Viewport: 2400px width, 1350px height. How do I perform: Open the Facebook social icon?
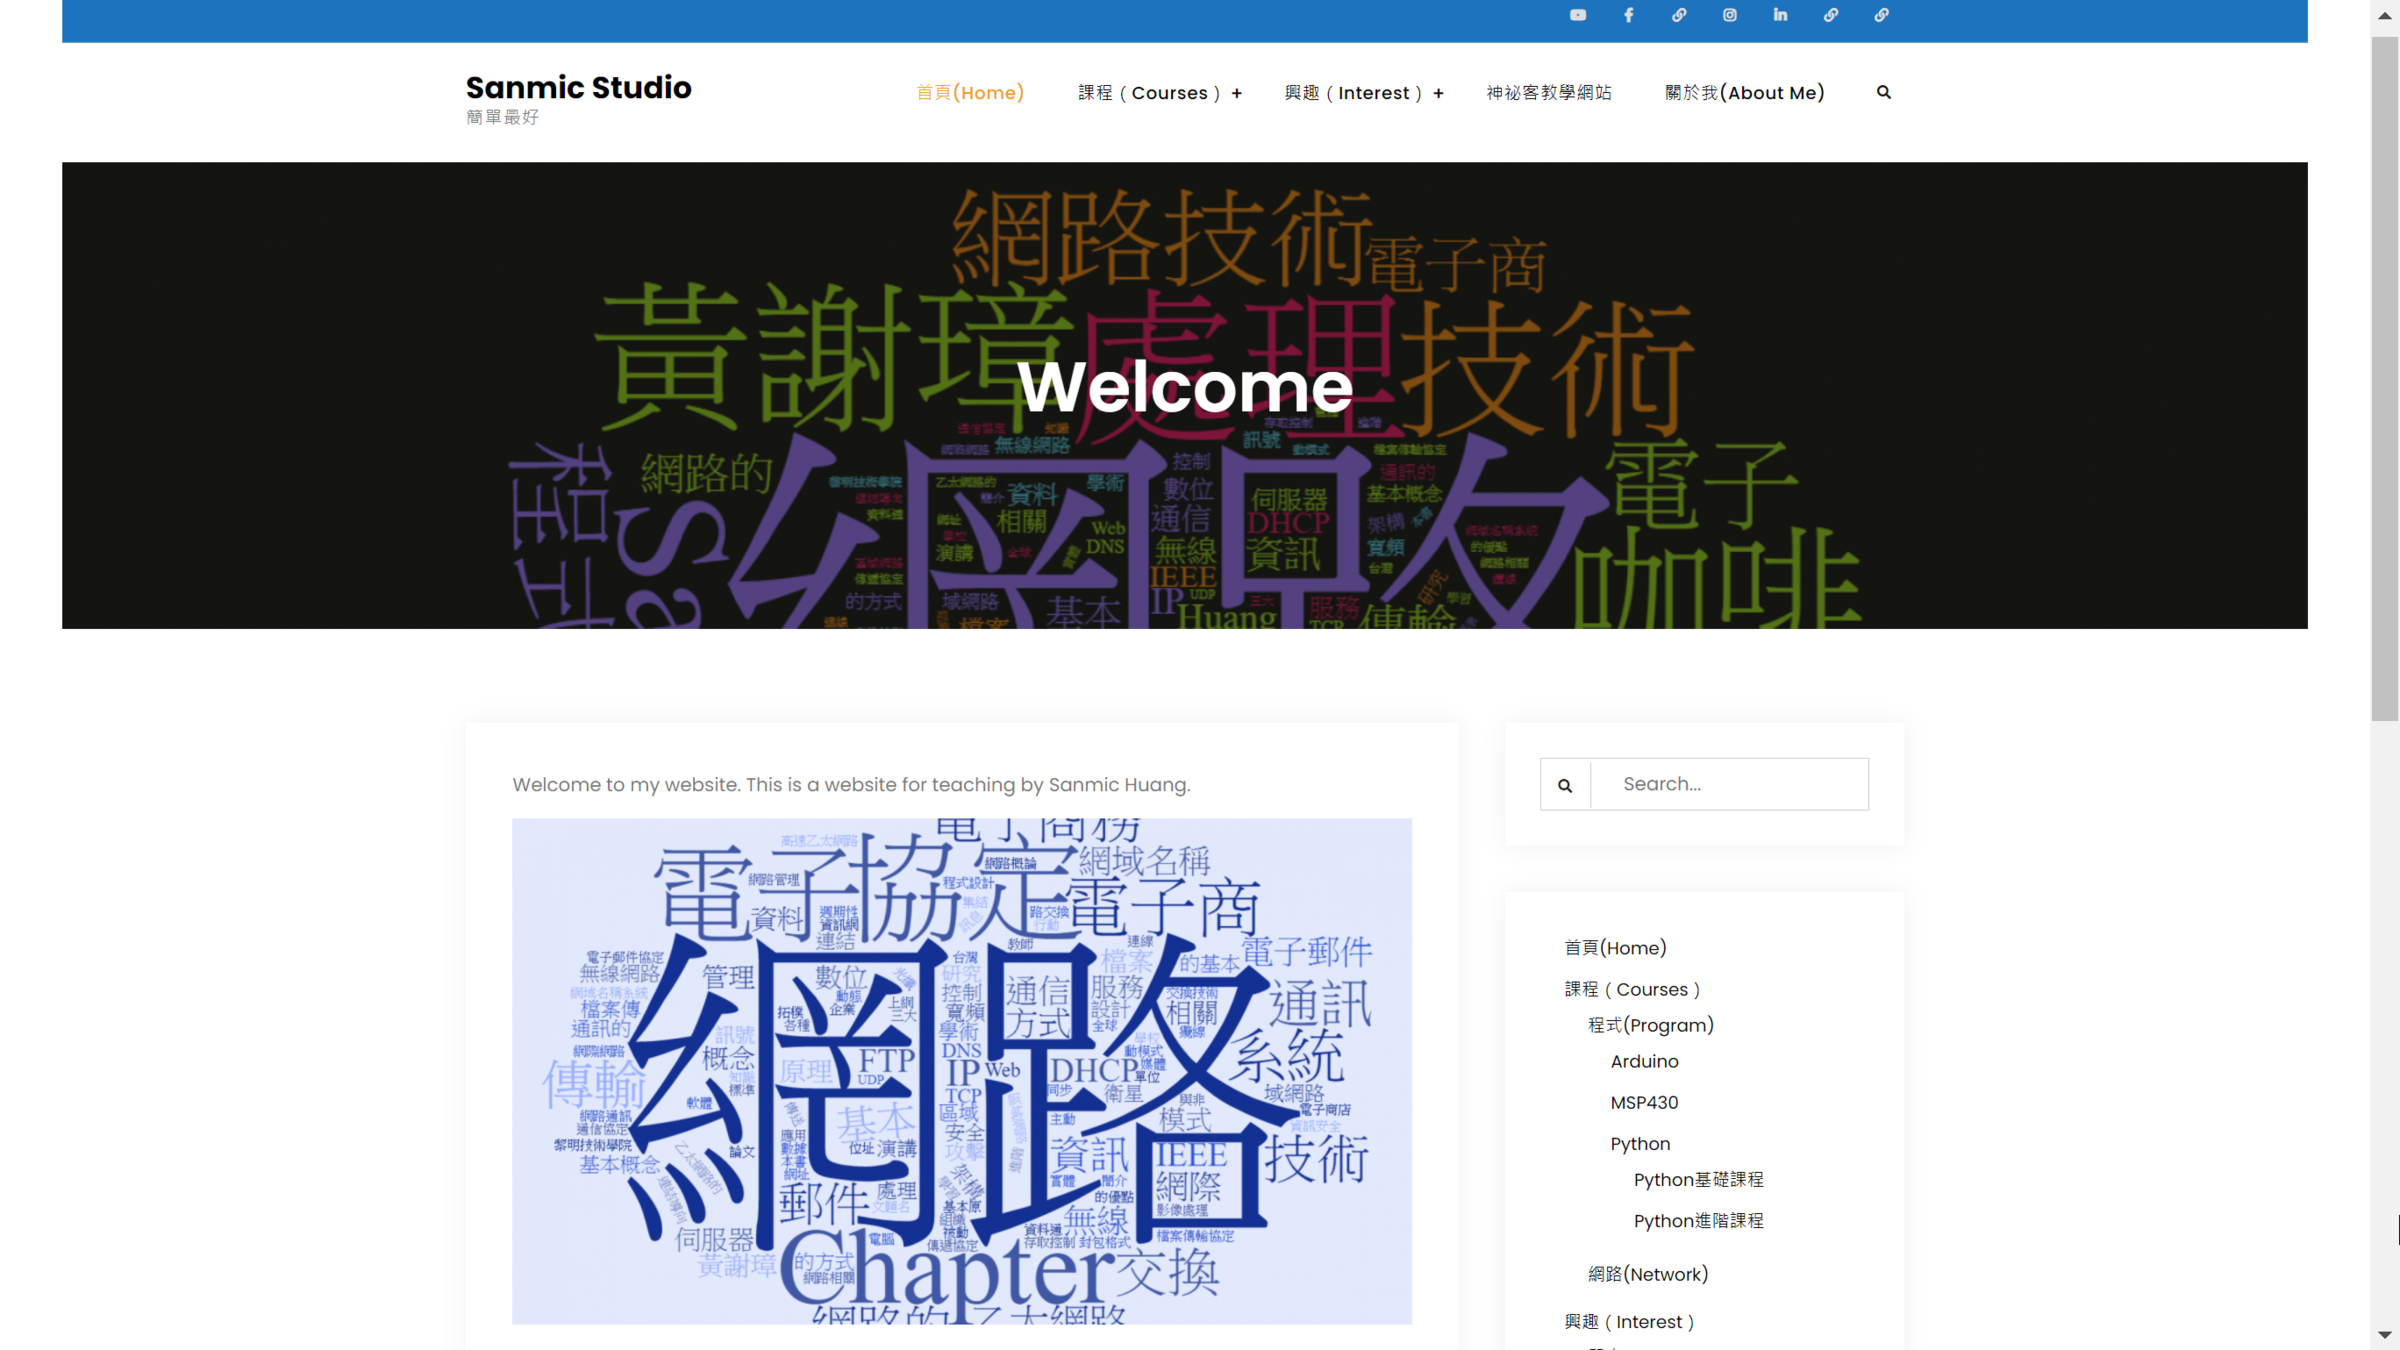(x=1628, y=15)
